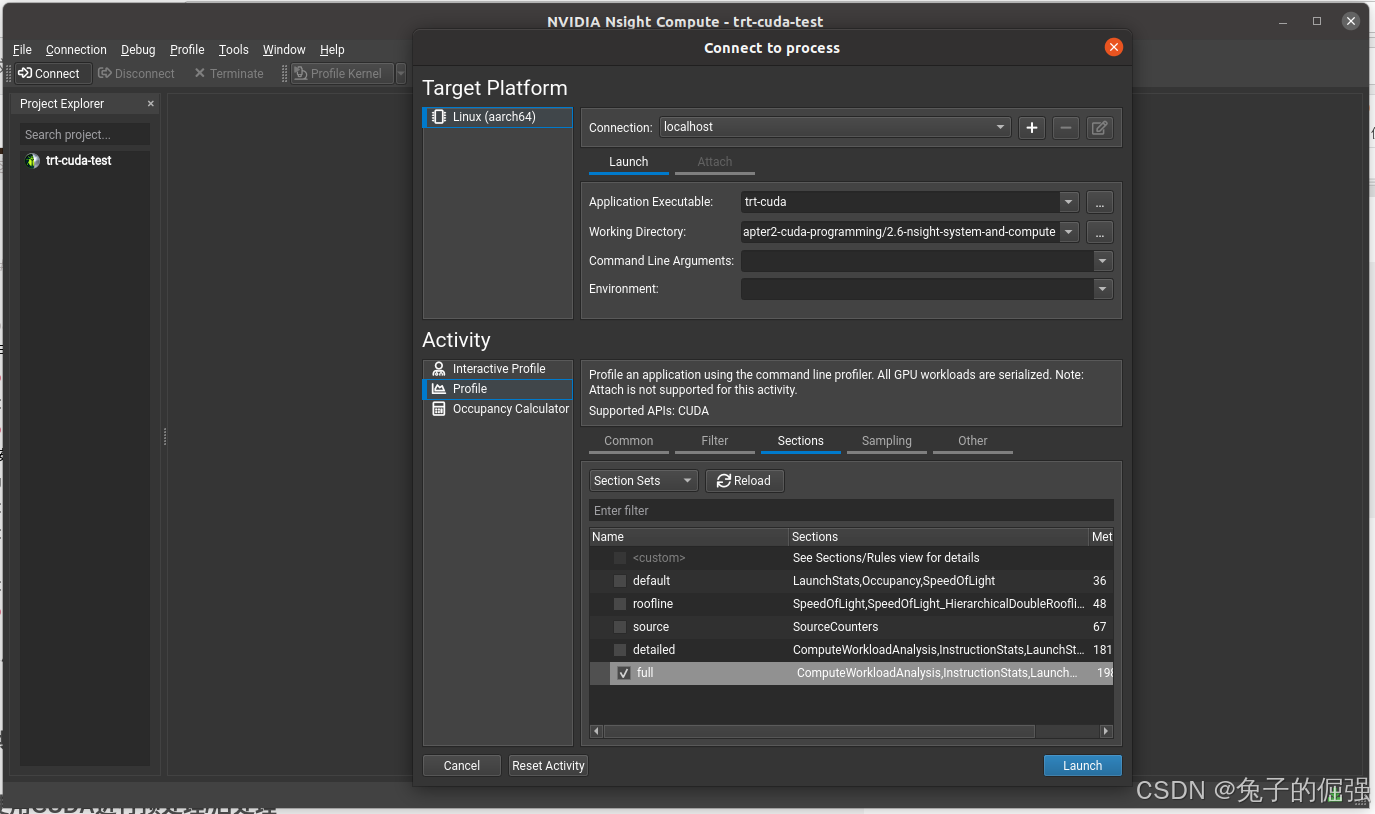Open the Debug menu
Image resolution: width=1375 pixels, height=814 pixels.
click(x=138, y=50)
